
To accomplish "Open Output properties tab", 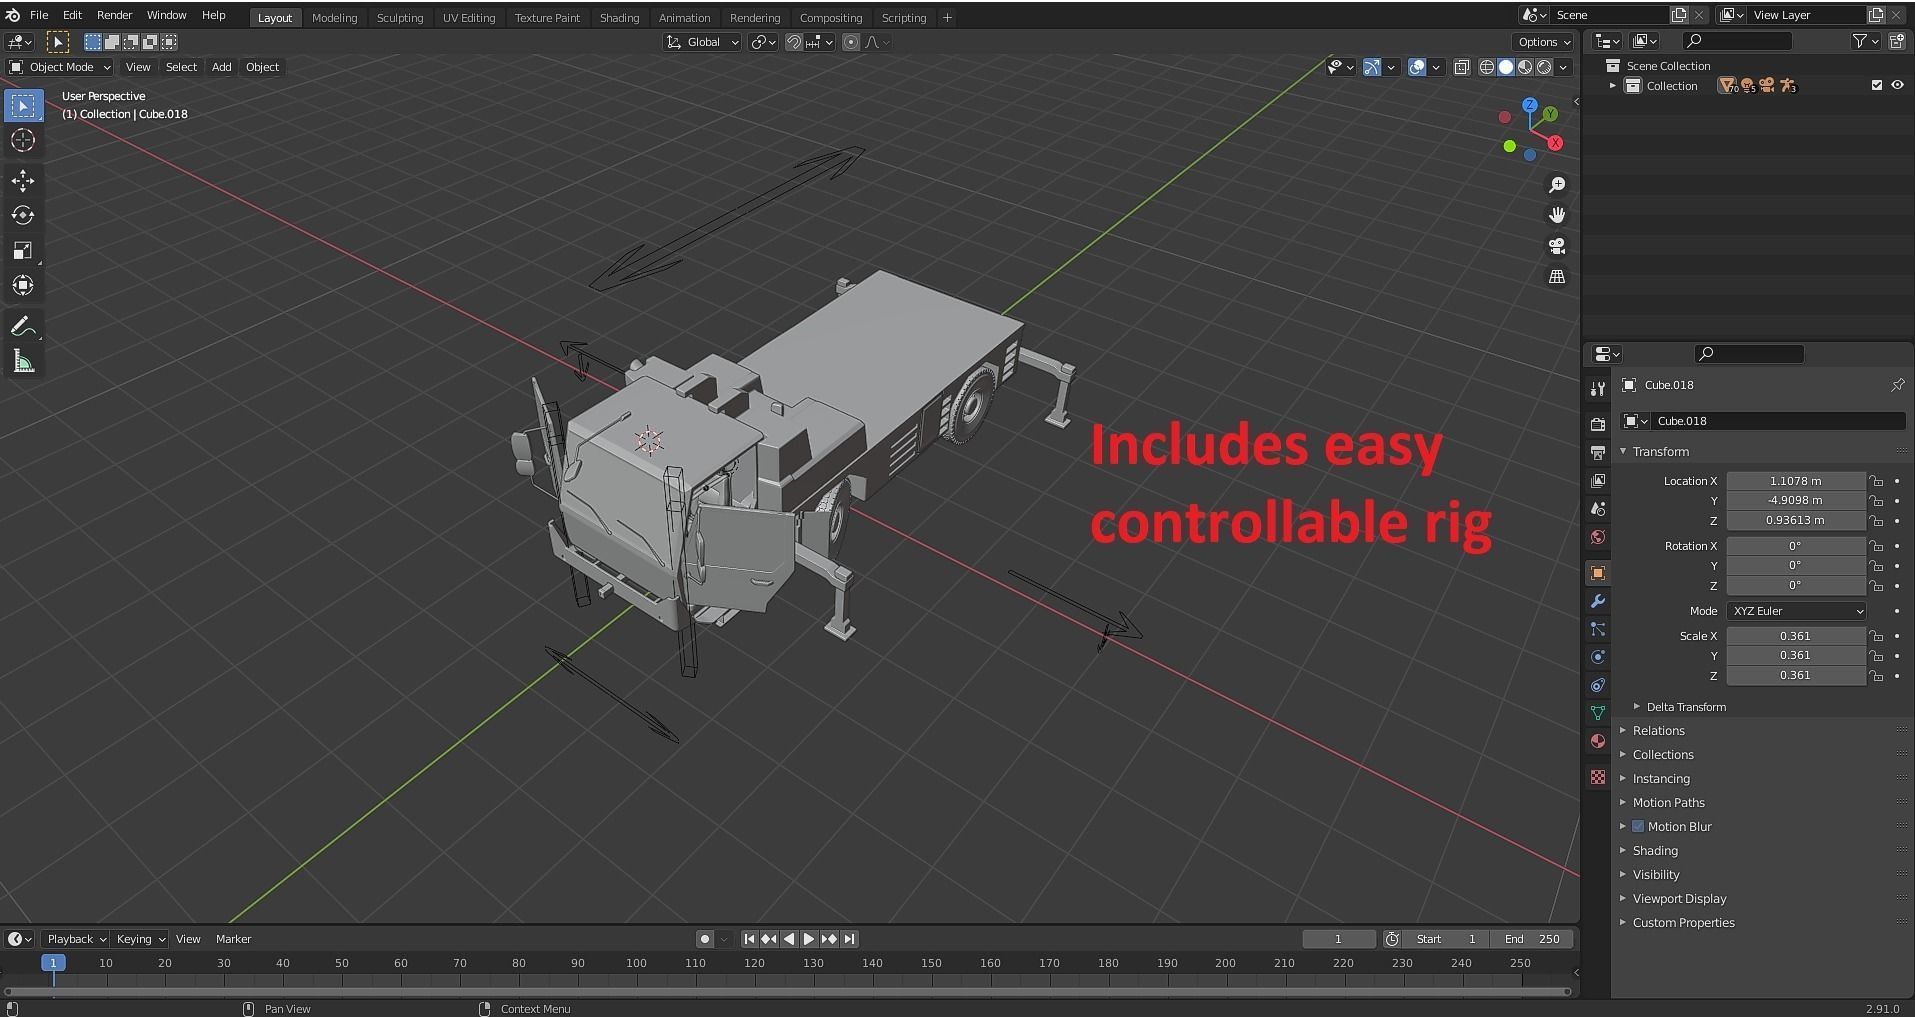I will [1598, 453].
